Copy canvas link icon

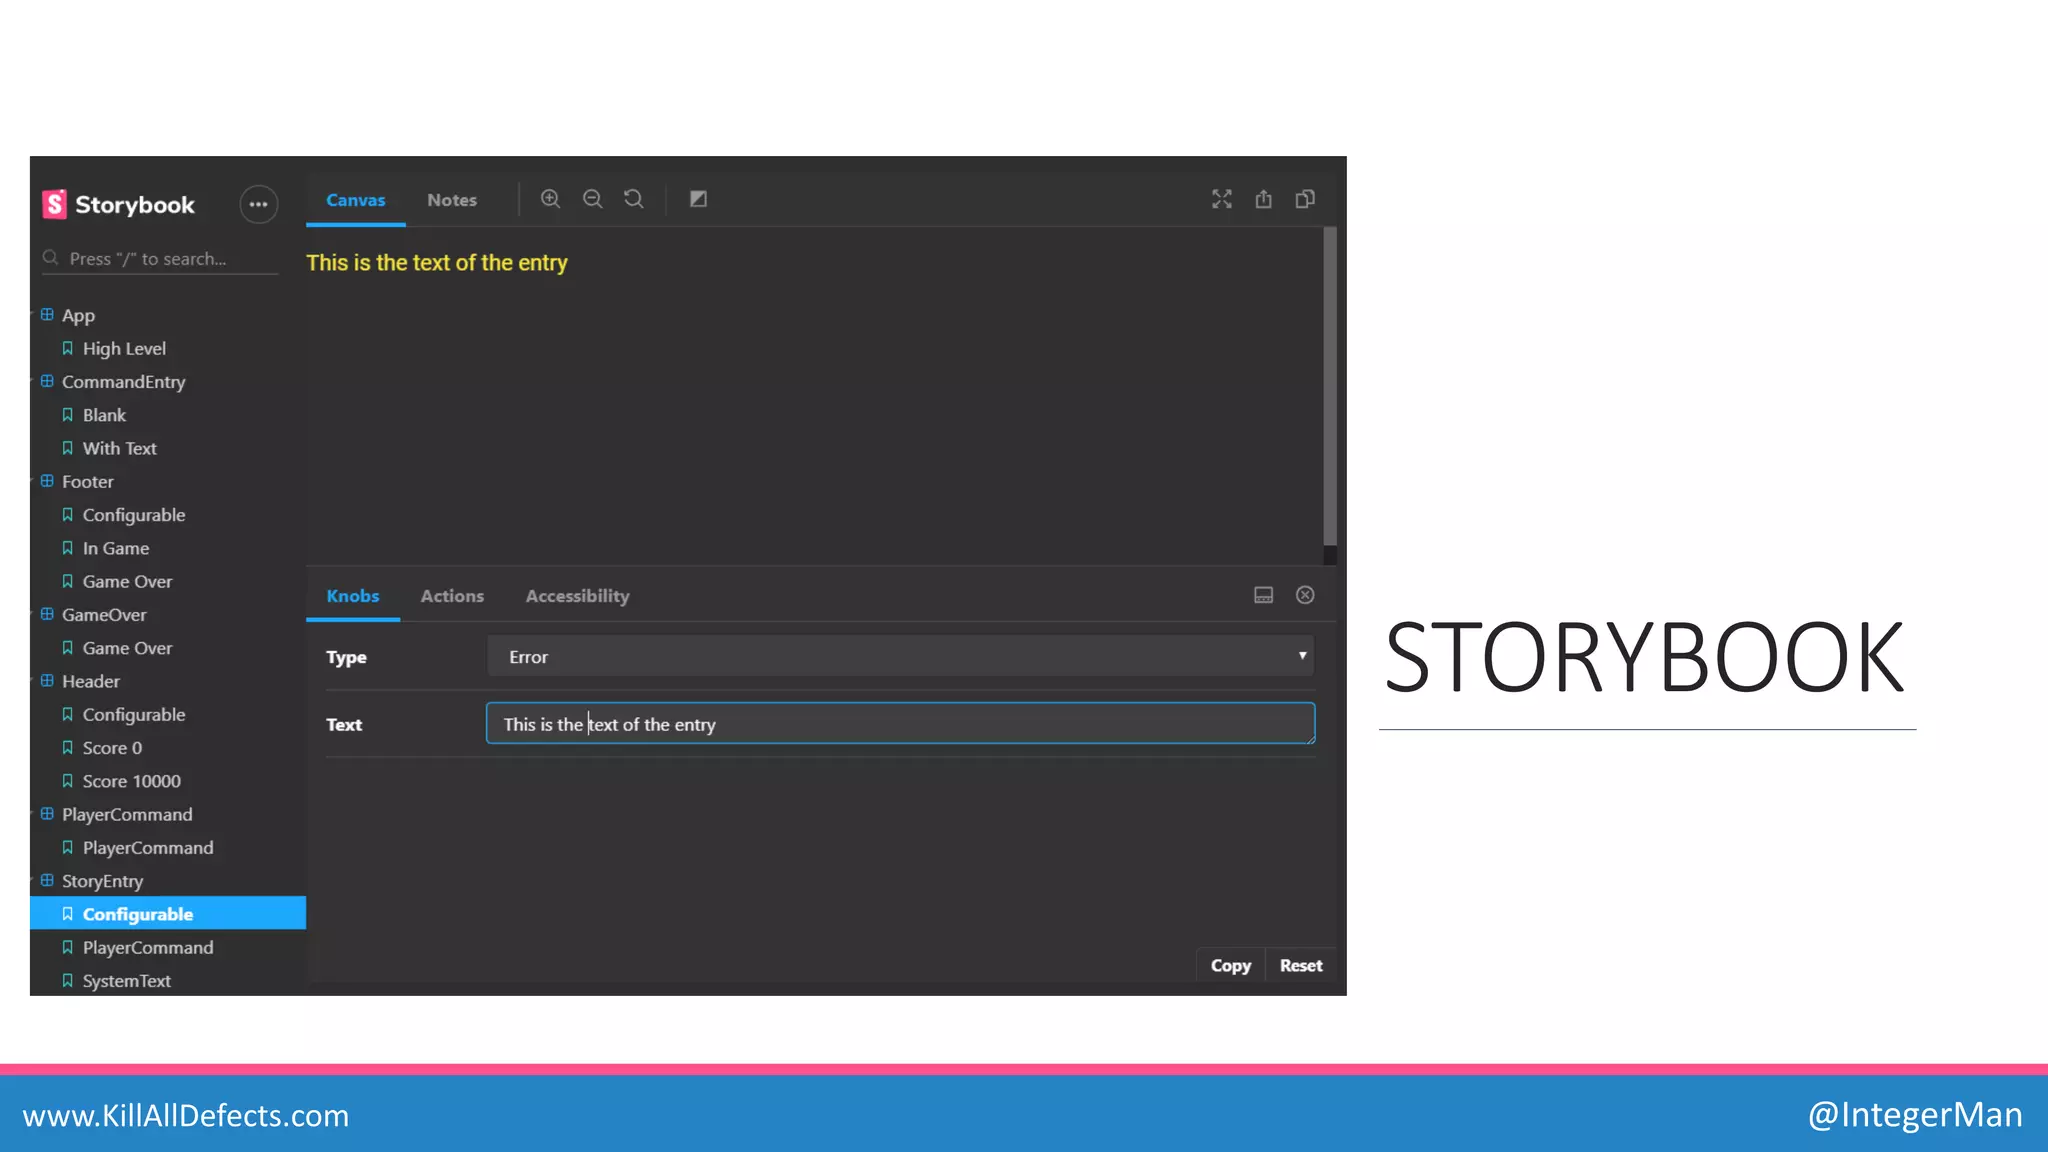click(x=1305, y=199)
